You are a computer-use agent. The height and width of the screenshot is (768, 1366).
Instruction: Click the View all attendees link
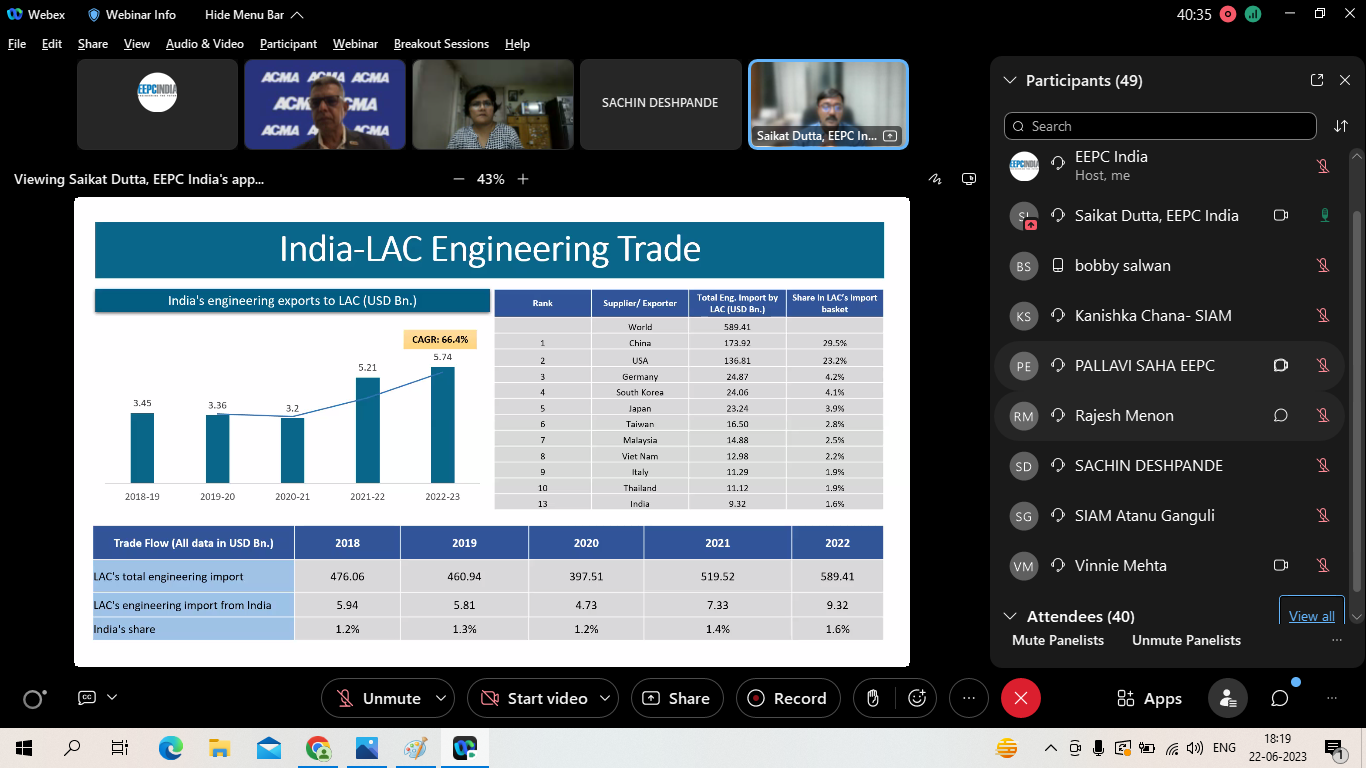[1312, 616]
